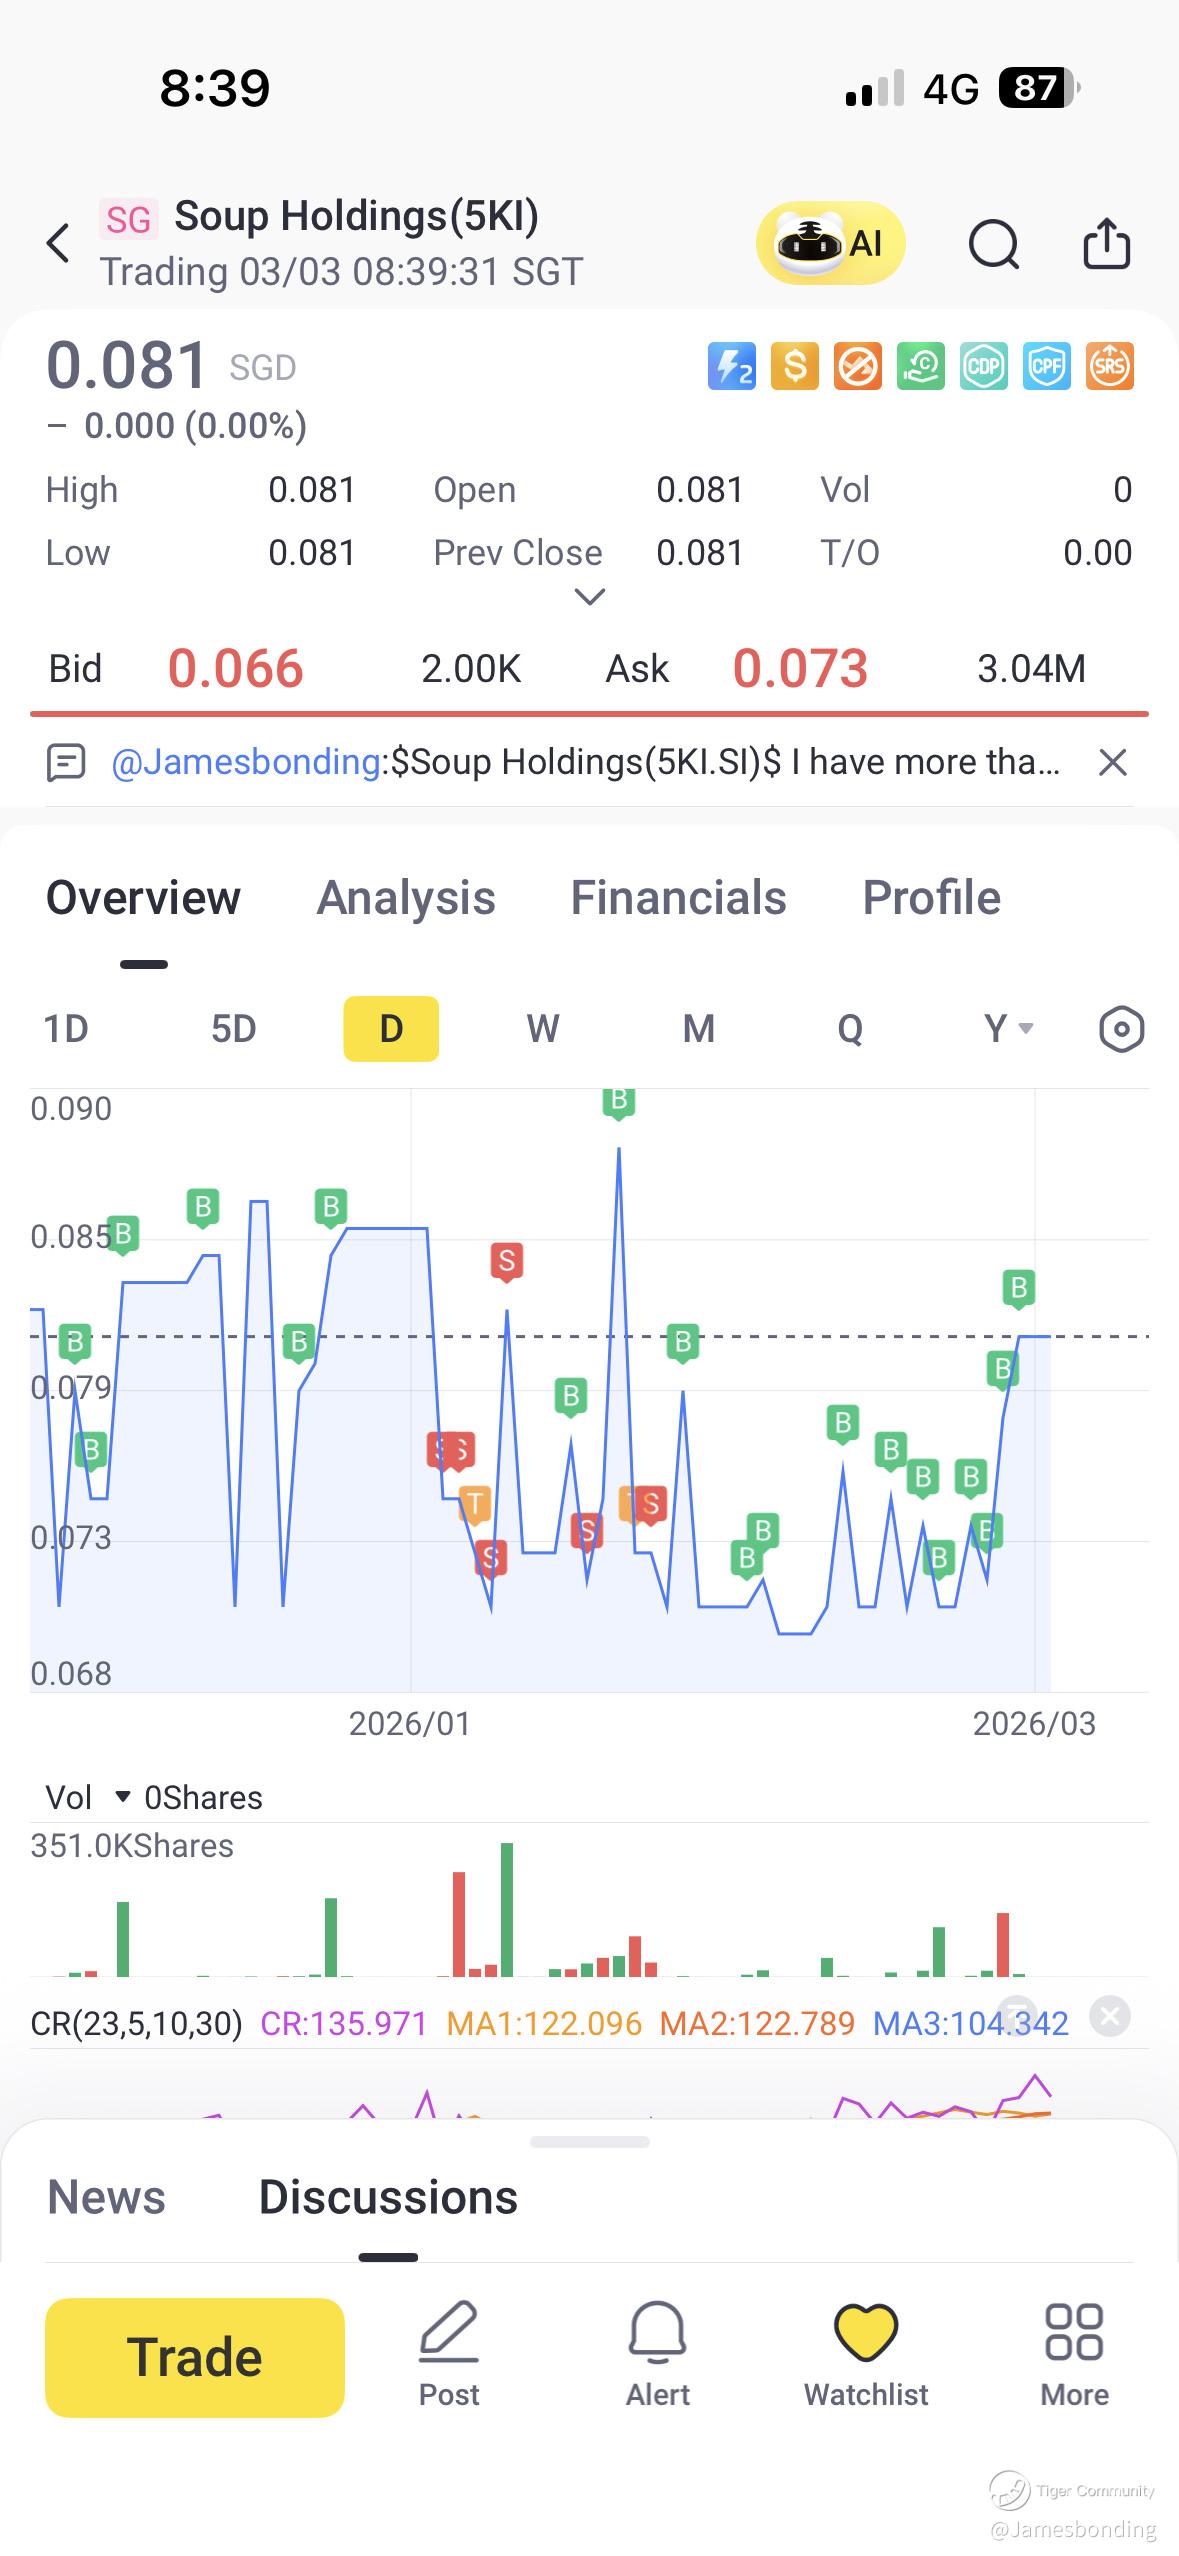Tap the yellow dollar sign badge
This screenshot has height=2556, width=1179.
794,366
